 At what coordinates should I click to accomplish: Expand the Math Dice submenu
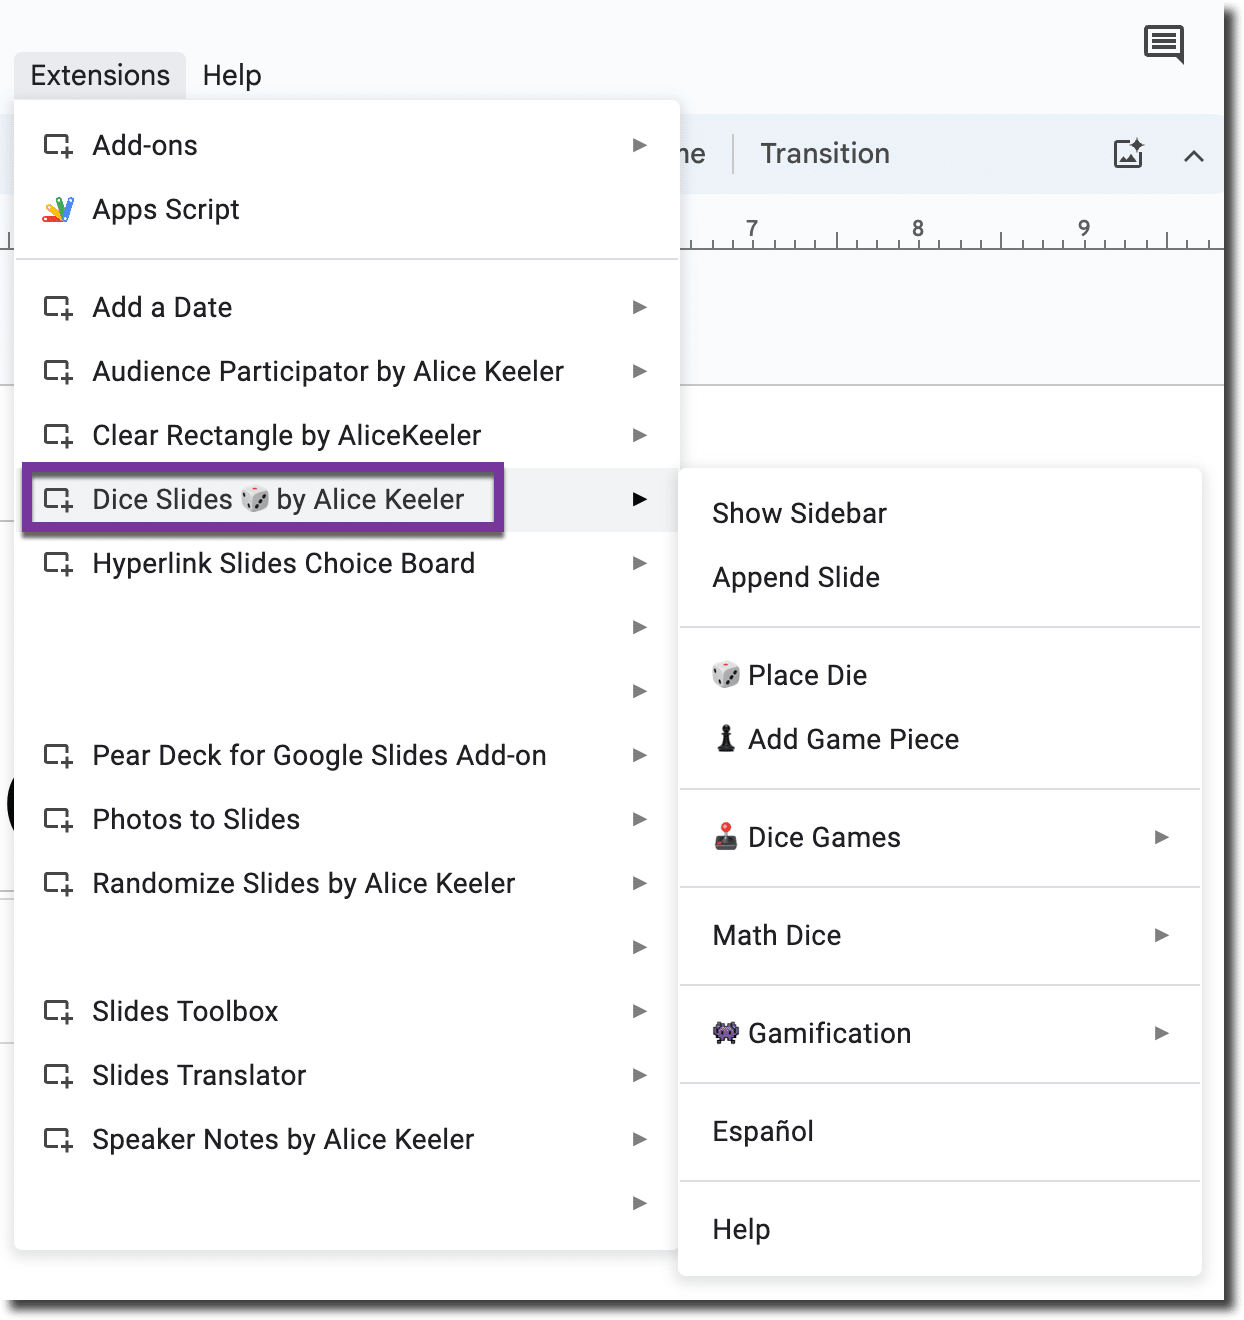(1161, 935)
